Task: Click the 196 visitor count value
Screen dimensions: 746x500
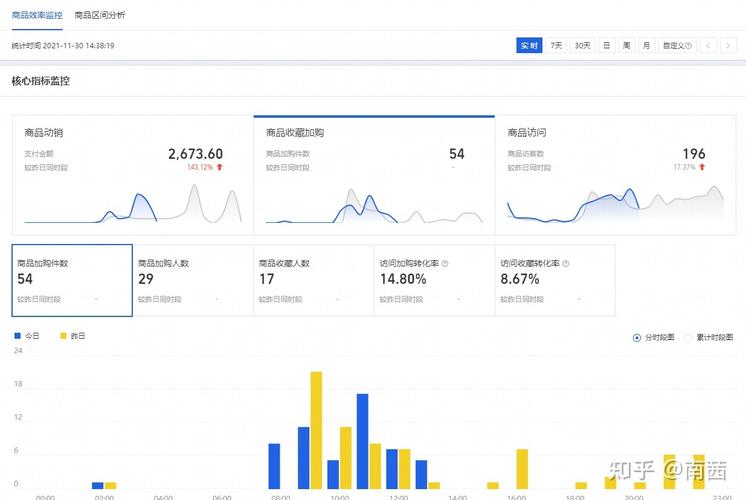Action: [694, 154]
